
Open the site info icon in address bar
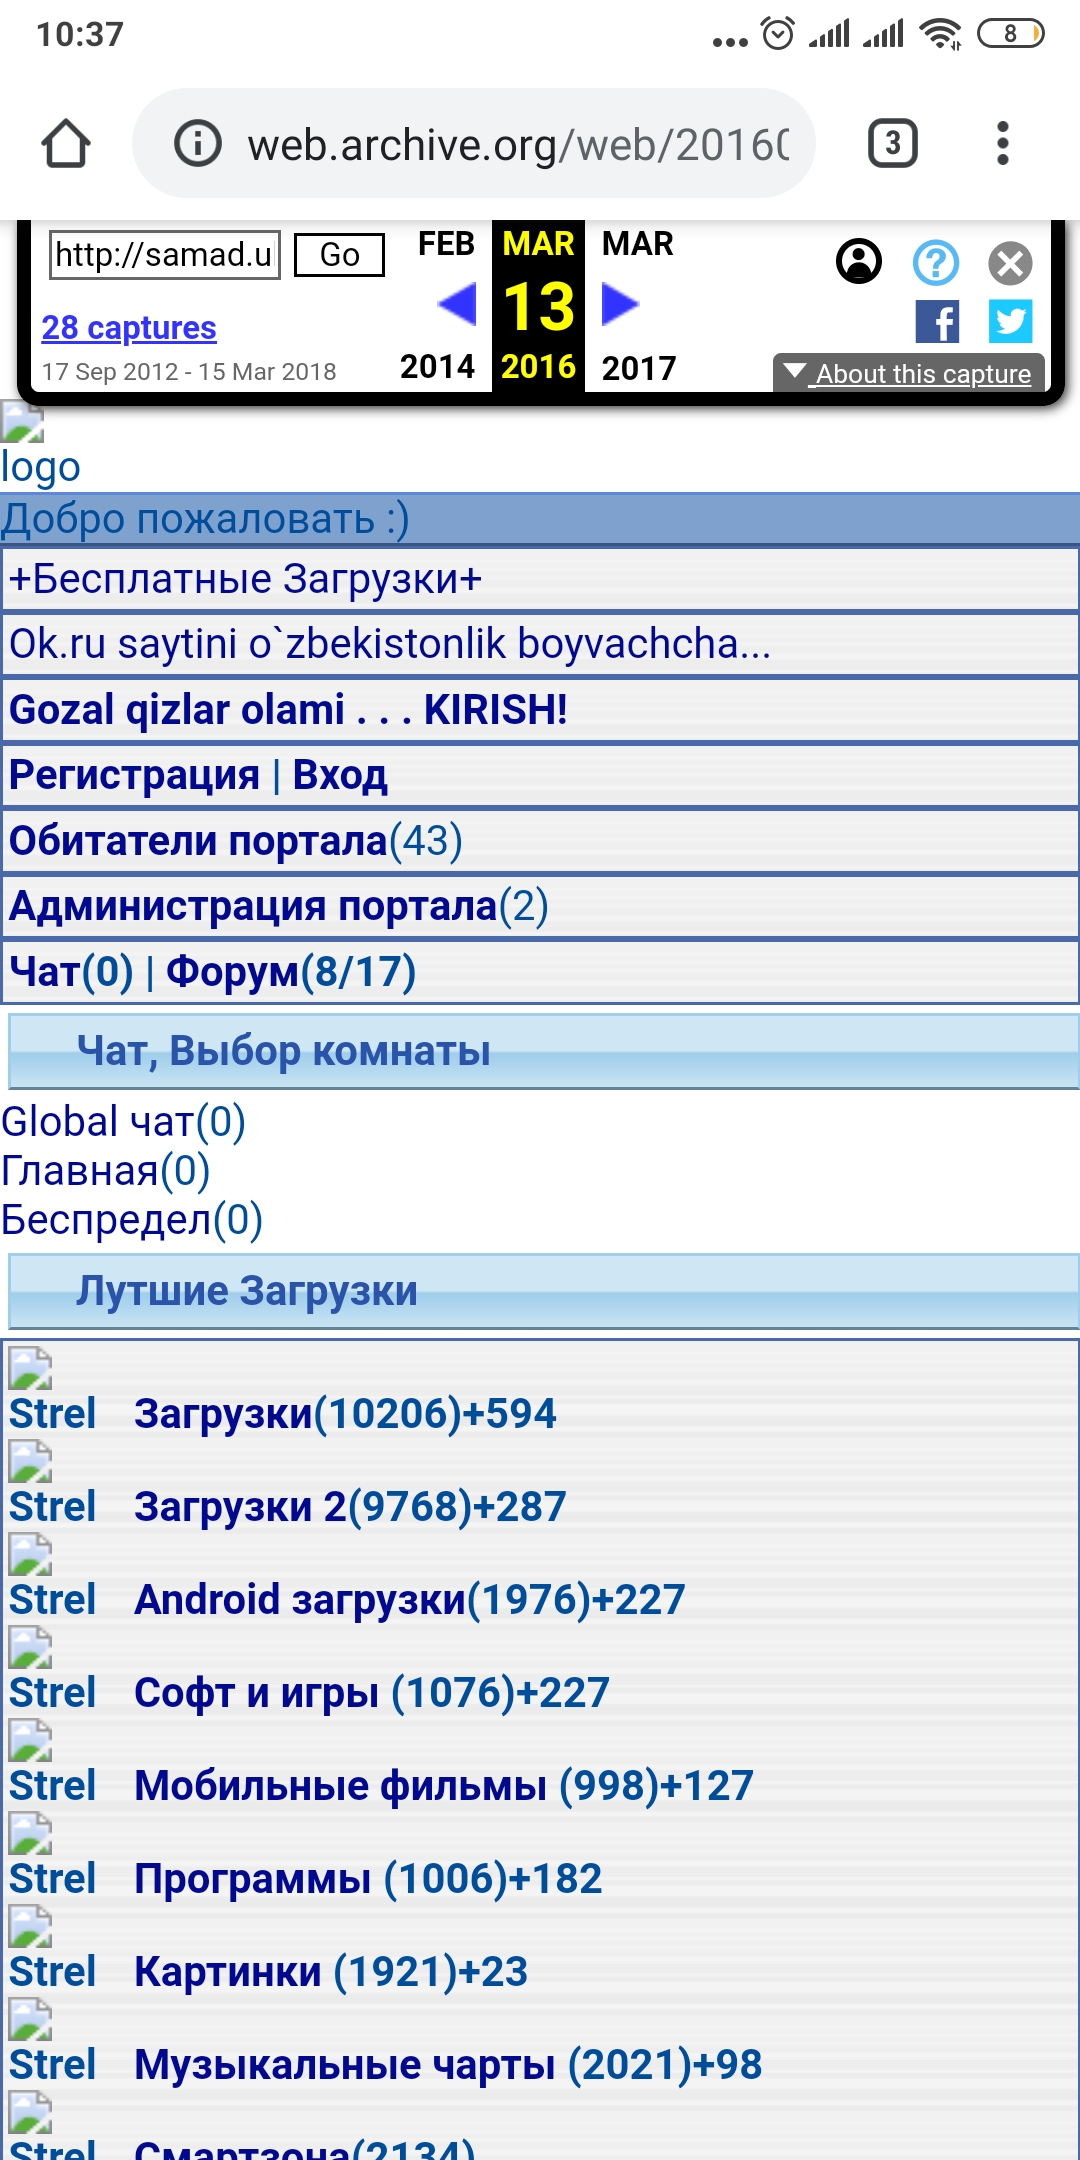click(197, 144)
